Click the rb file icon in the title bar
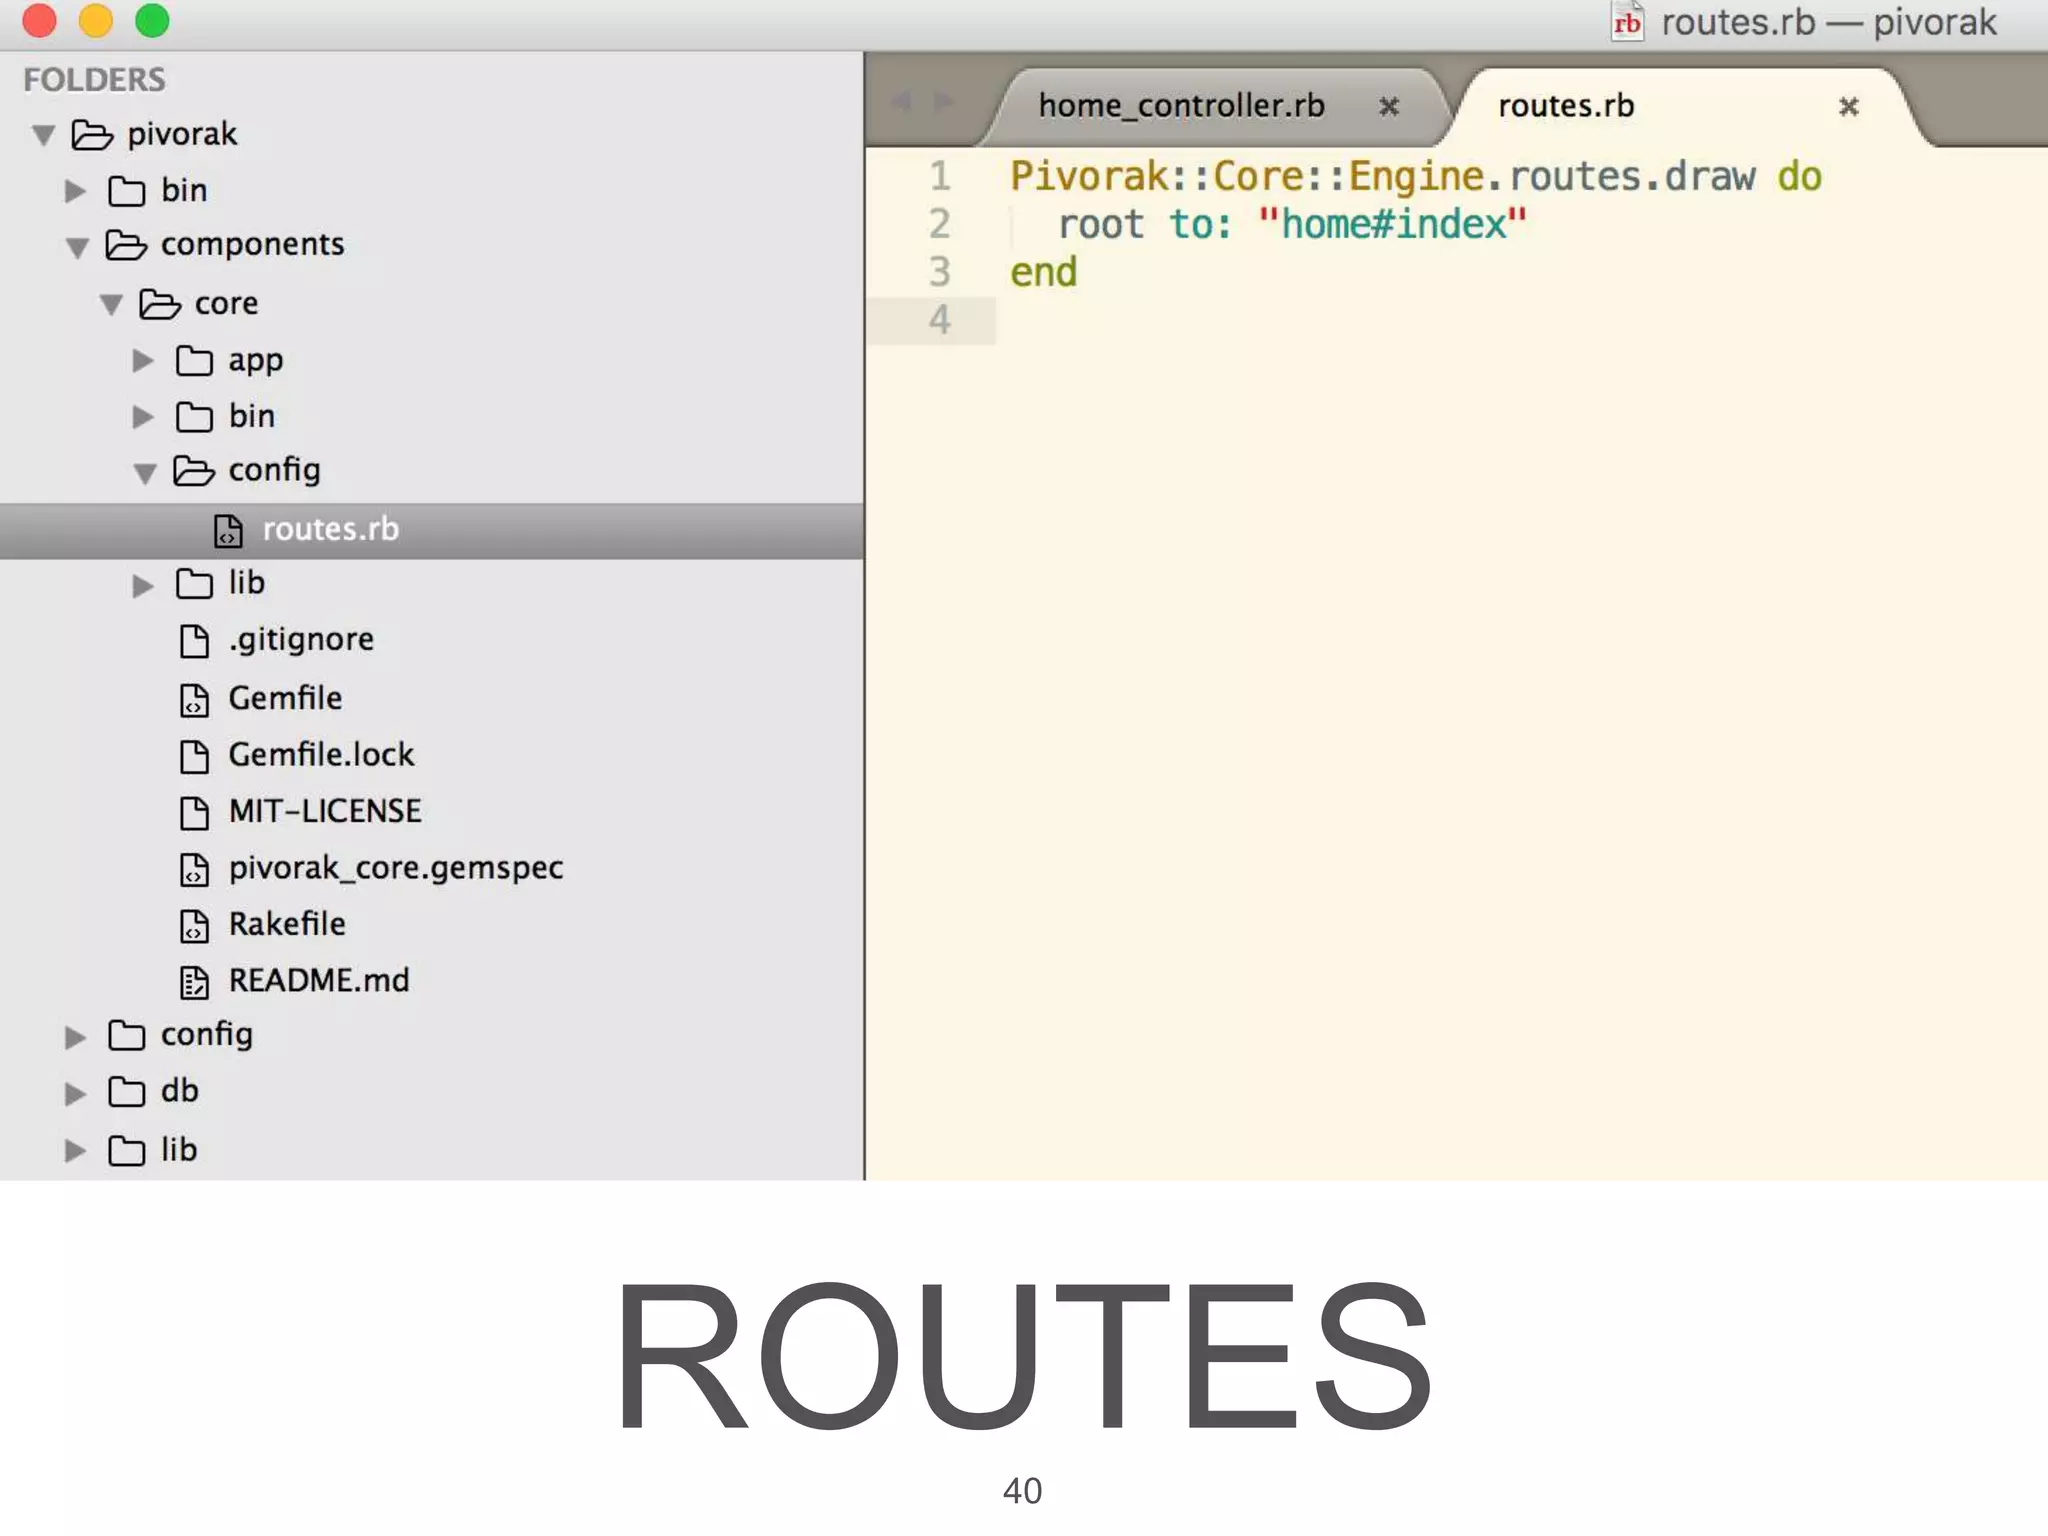2048x1536 pixels. click(x=1627, y=22)
